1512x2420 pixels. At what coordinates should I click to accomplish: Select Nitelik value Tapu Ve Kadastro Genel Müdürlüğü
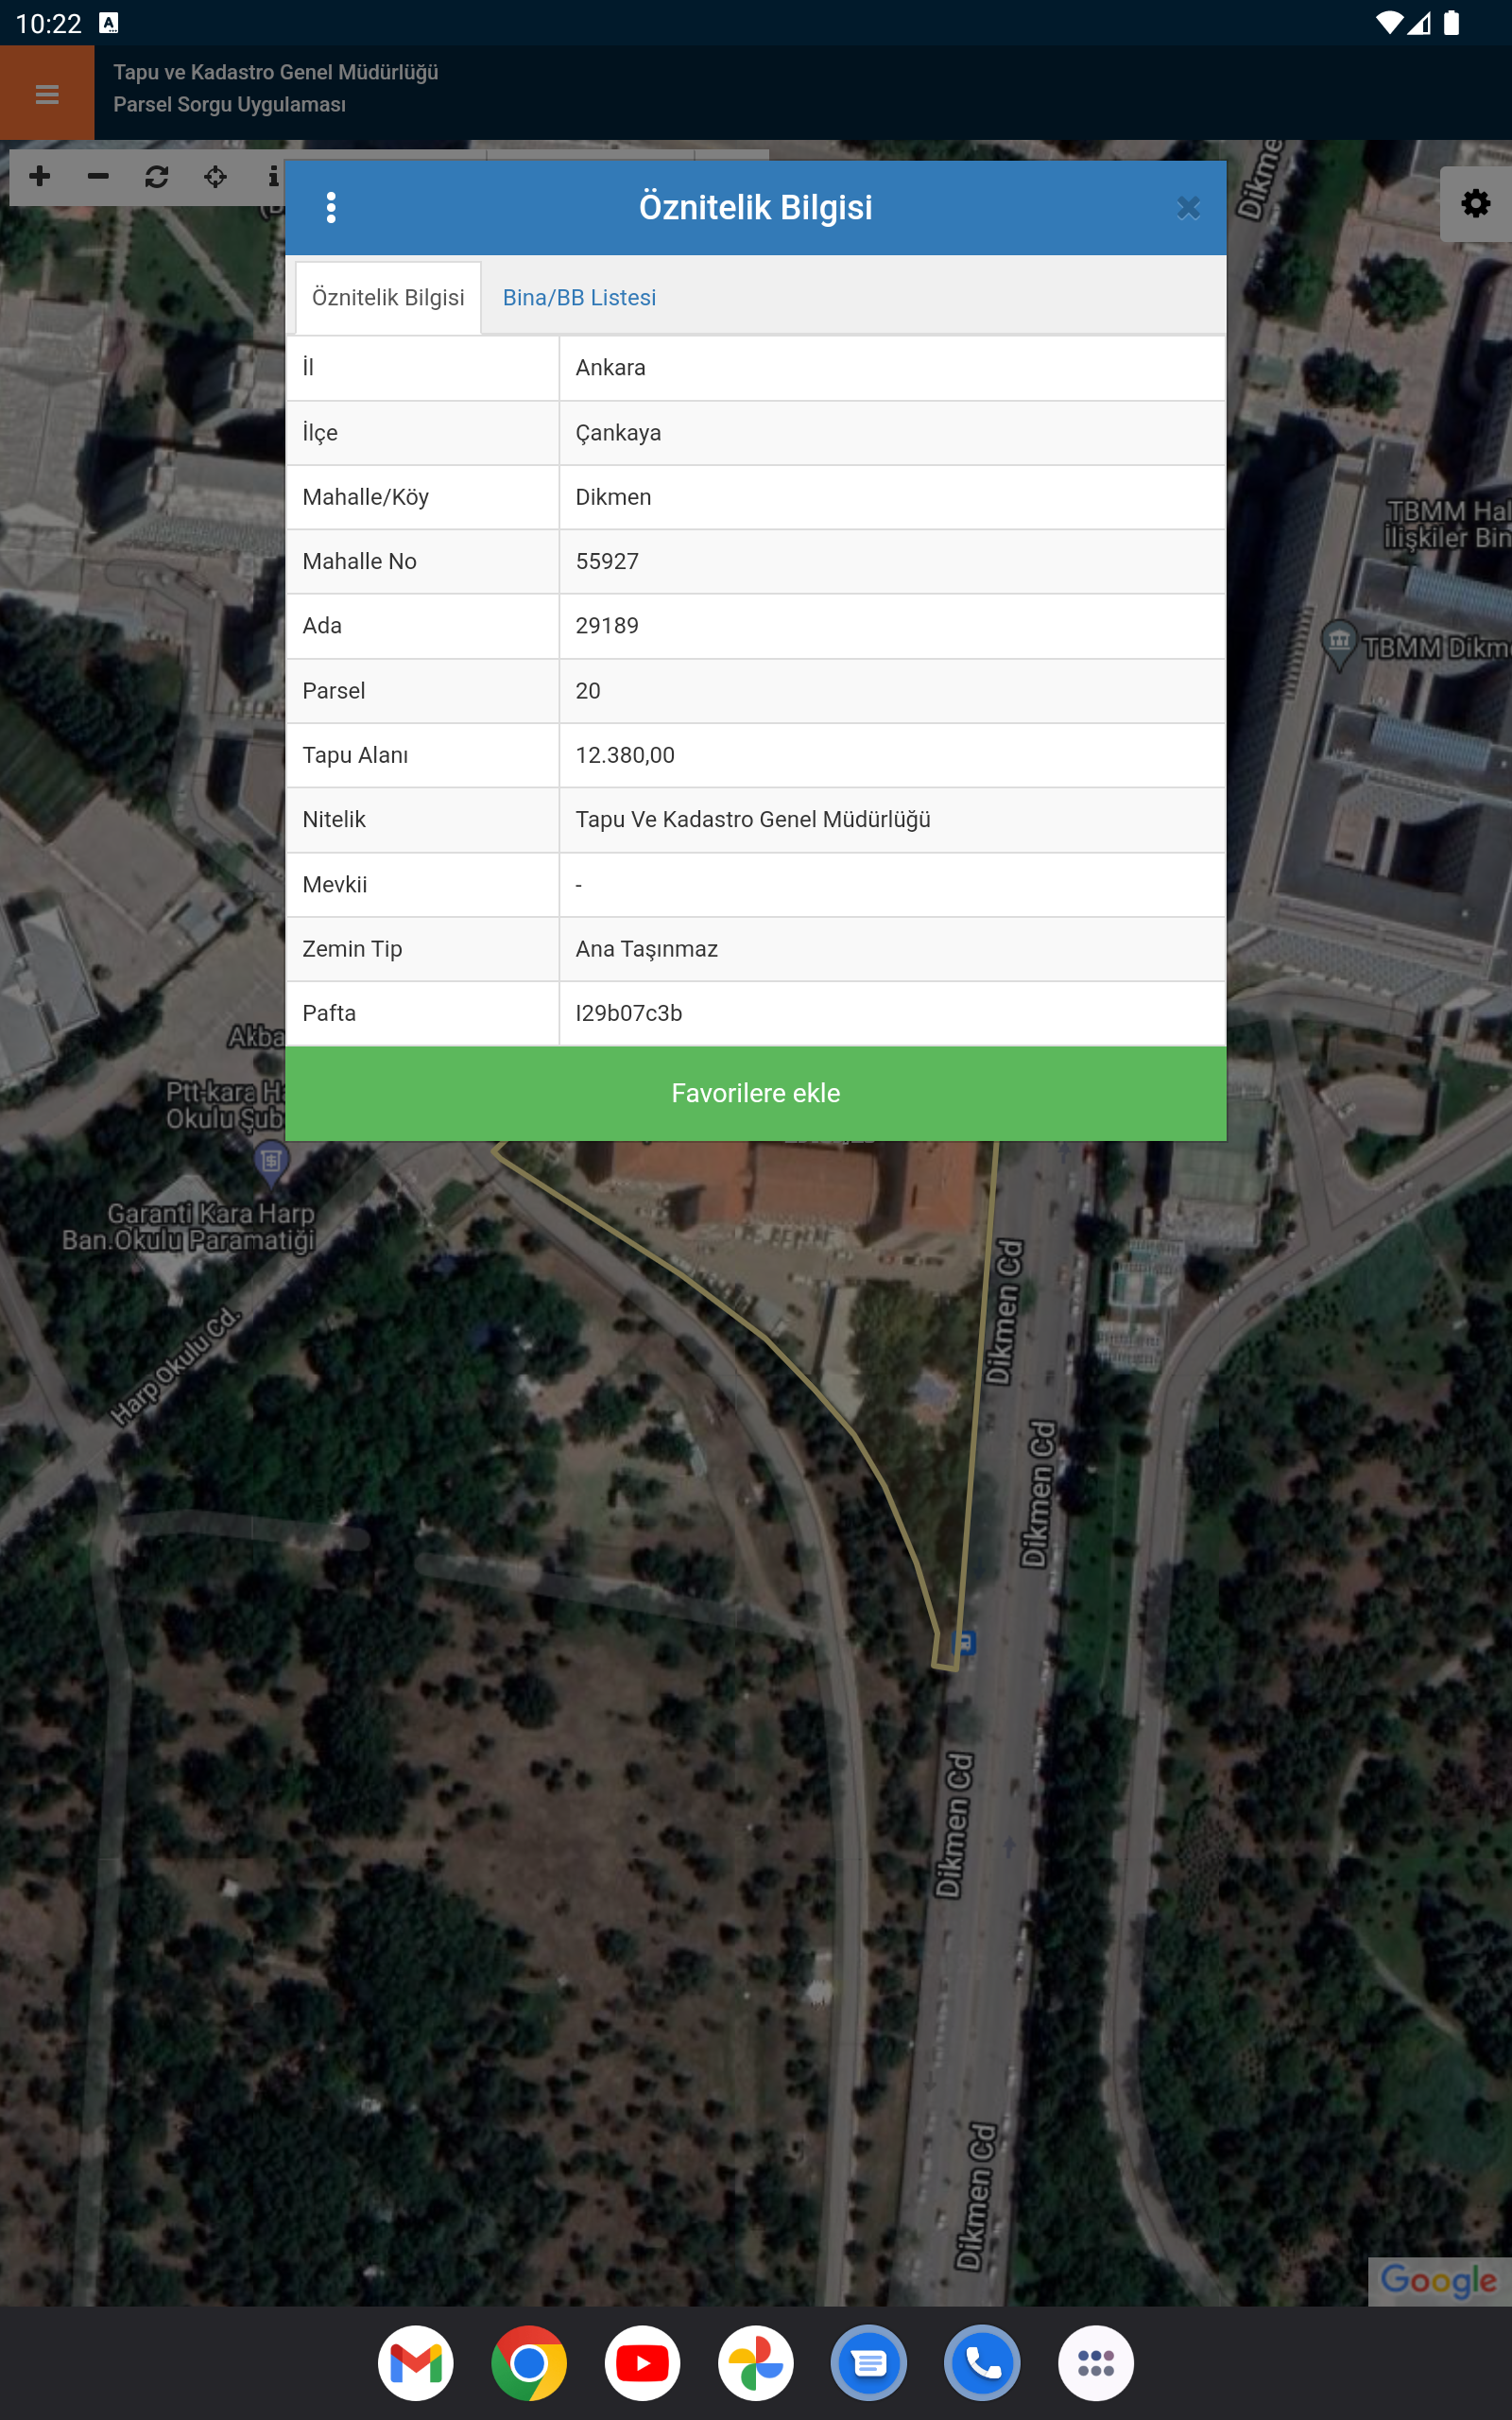(892, 820)
